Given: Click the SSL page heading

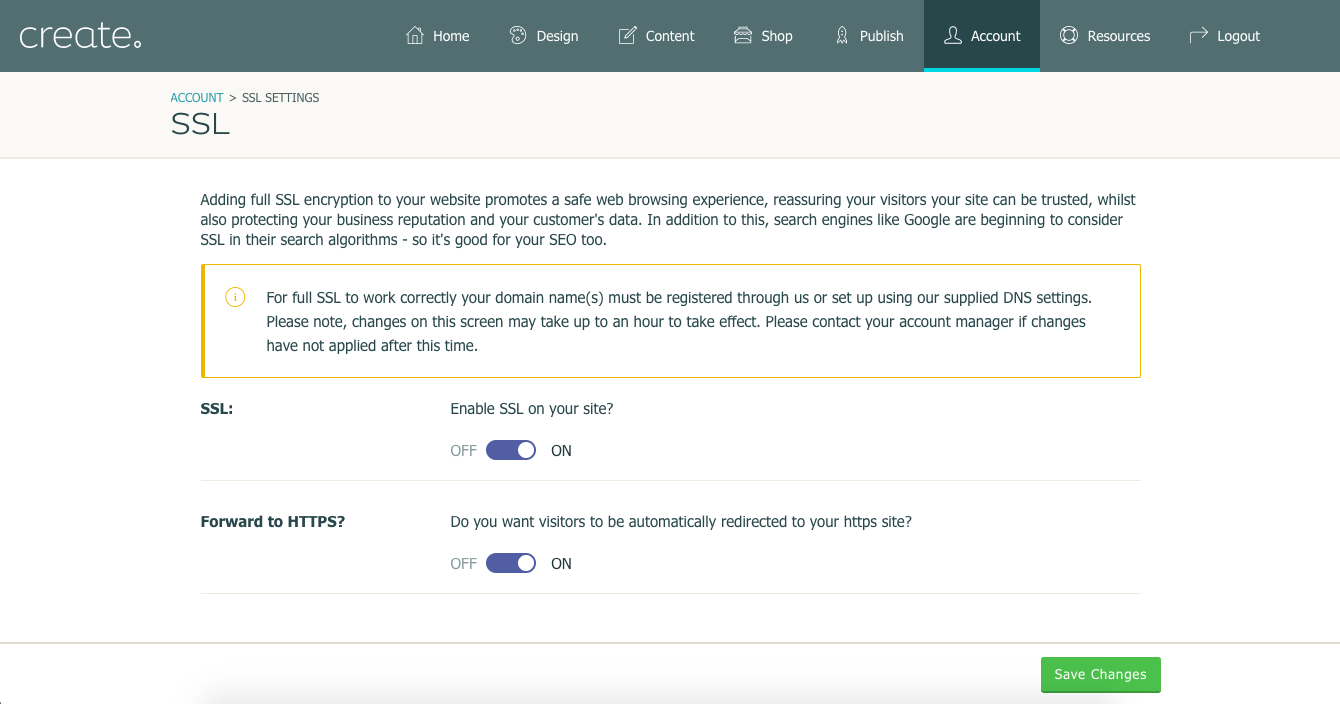Looking at the screenshot, I should 200,124.
